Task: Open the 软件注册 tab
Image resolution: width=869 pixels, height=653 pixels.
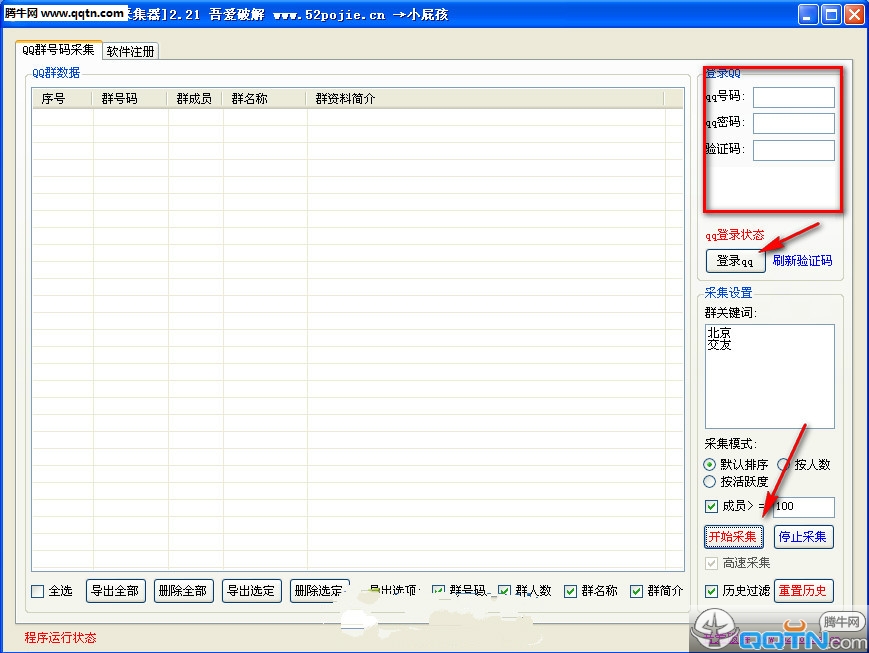Action: (x=131, y=52)
